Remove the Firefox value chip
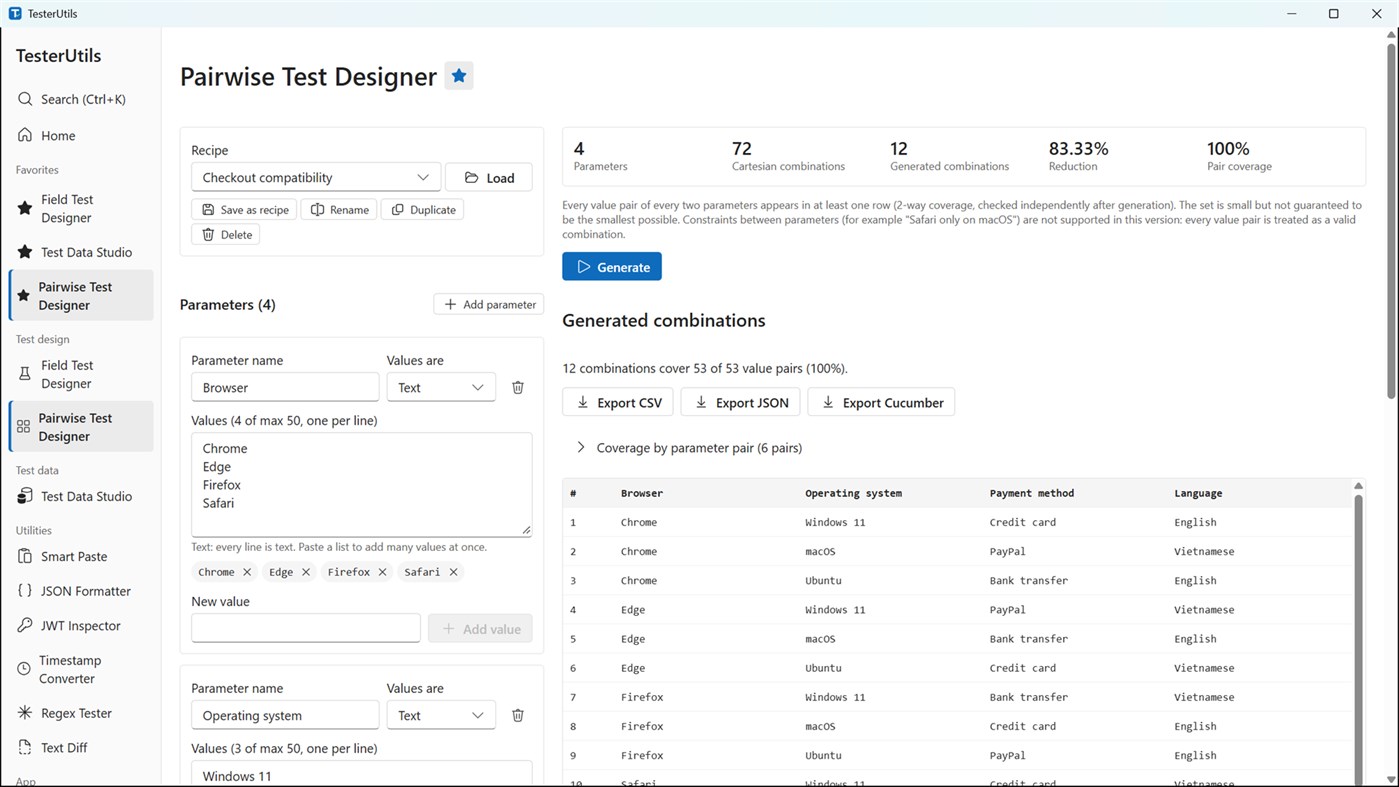The image size is (1399, 787). pyautogui.click(x=382, y=572)
